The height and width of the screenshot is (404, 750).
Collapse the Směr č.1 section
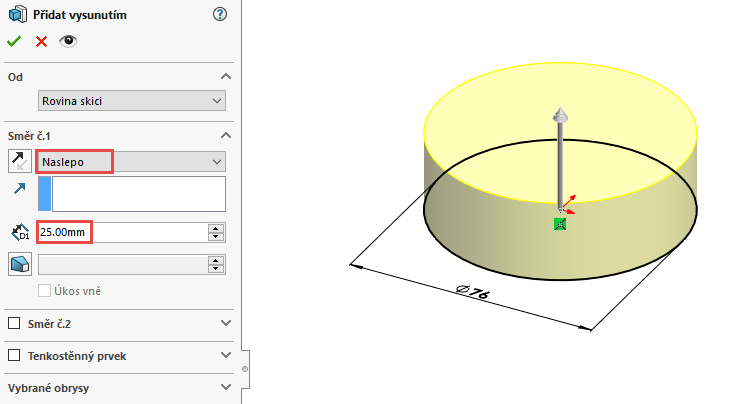[x=226, y=136]
